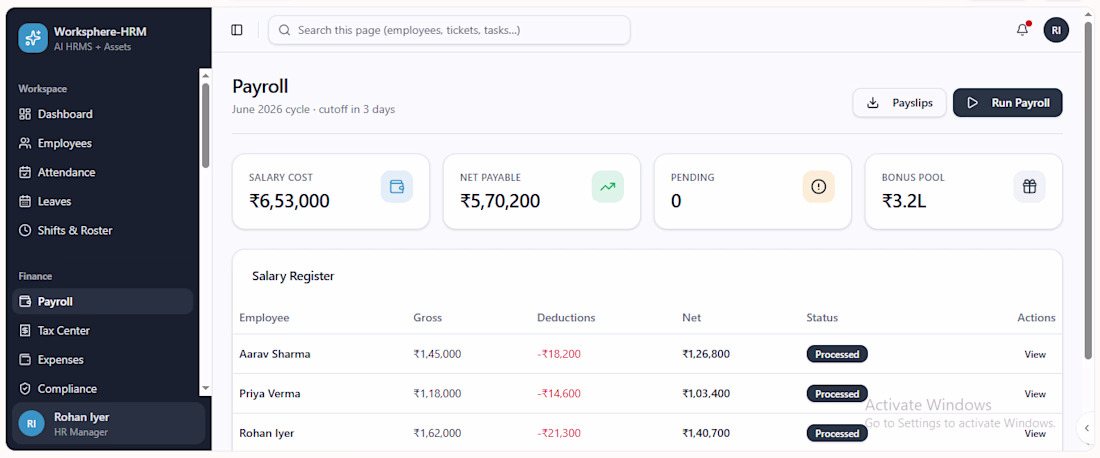Viewport: 1100px width, 458px height.
Task: View Aarav Sharma's salary details
Action: click(1035, 354)
